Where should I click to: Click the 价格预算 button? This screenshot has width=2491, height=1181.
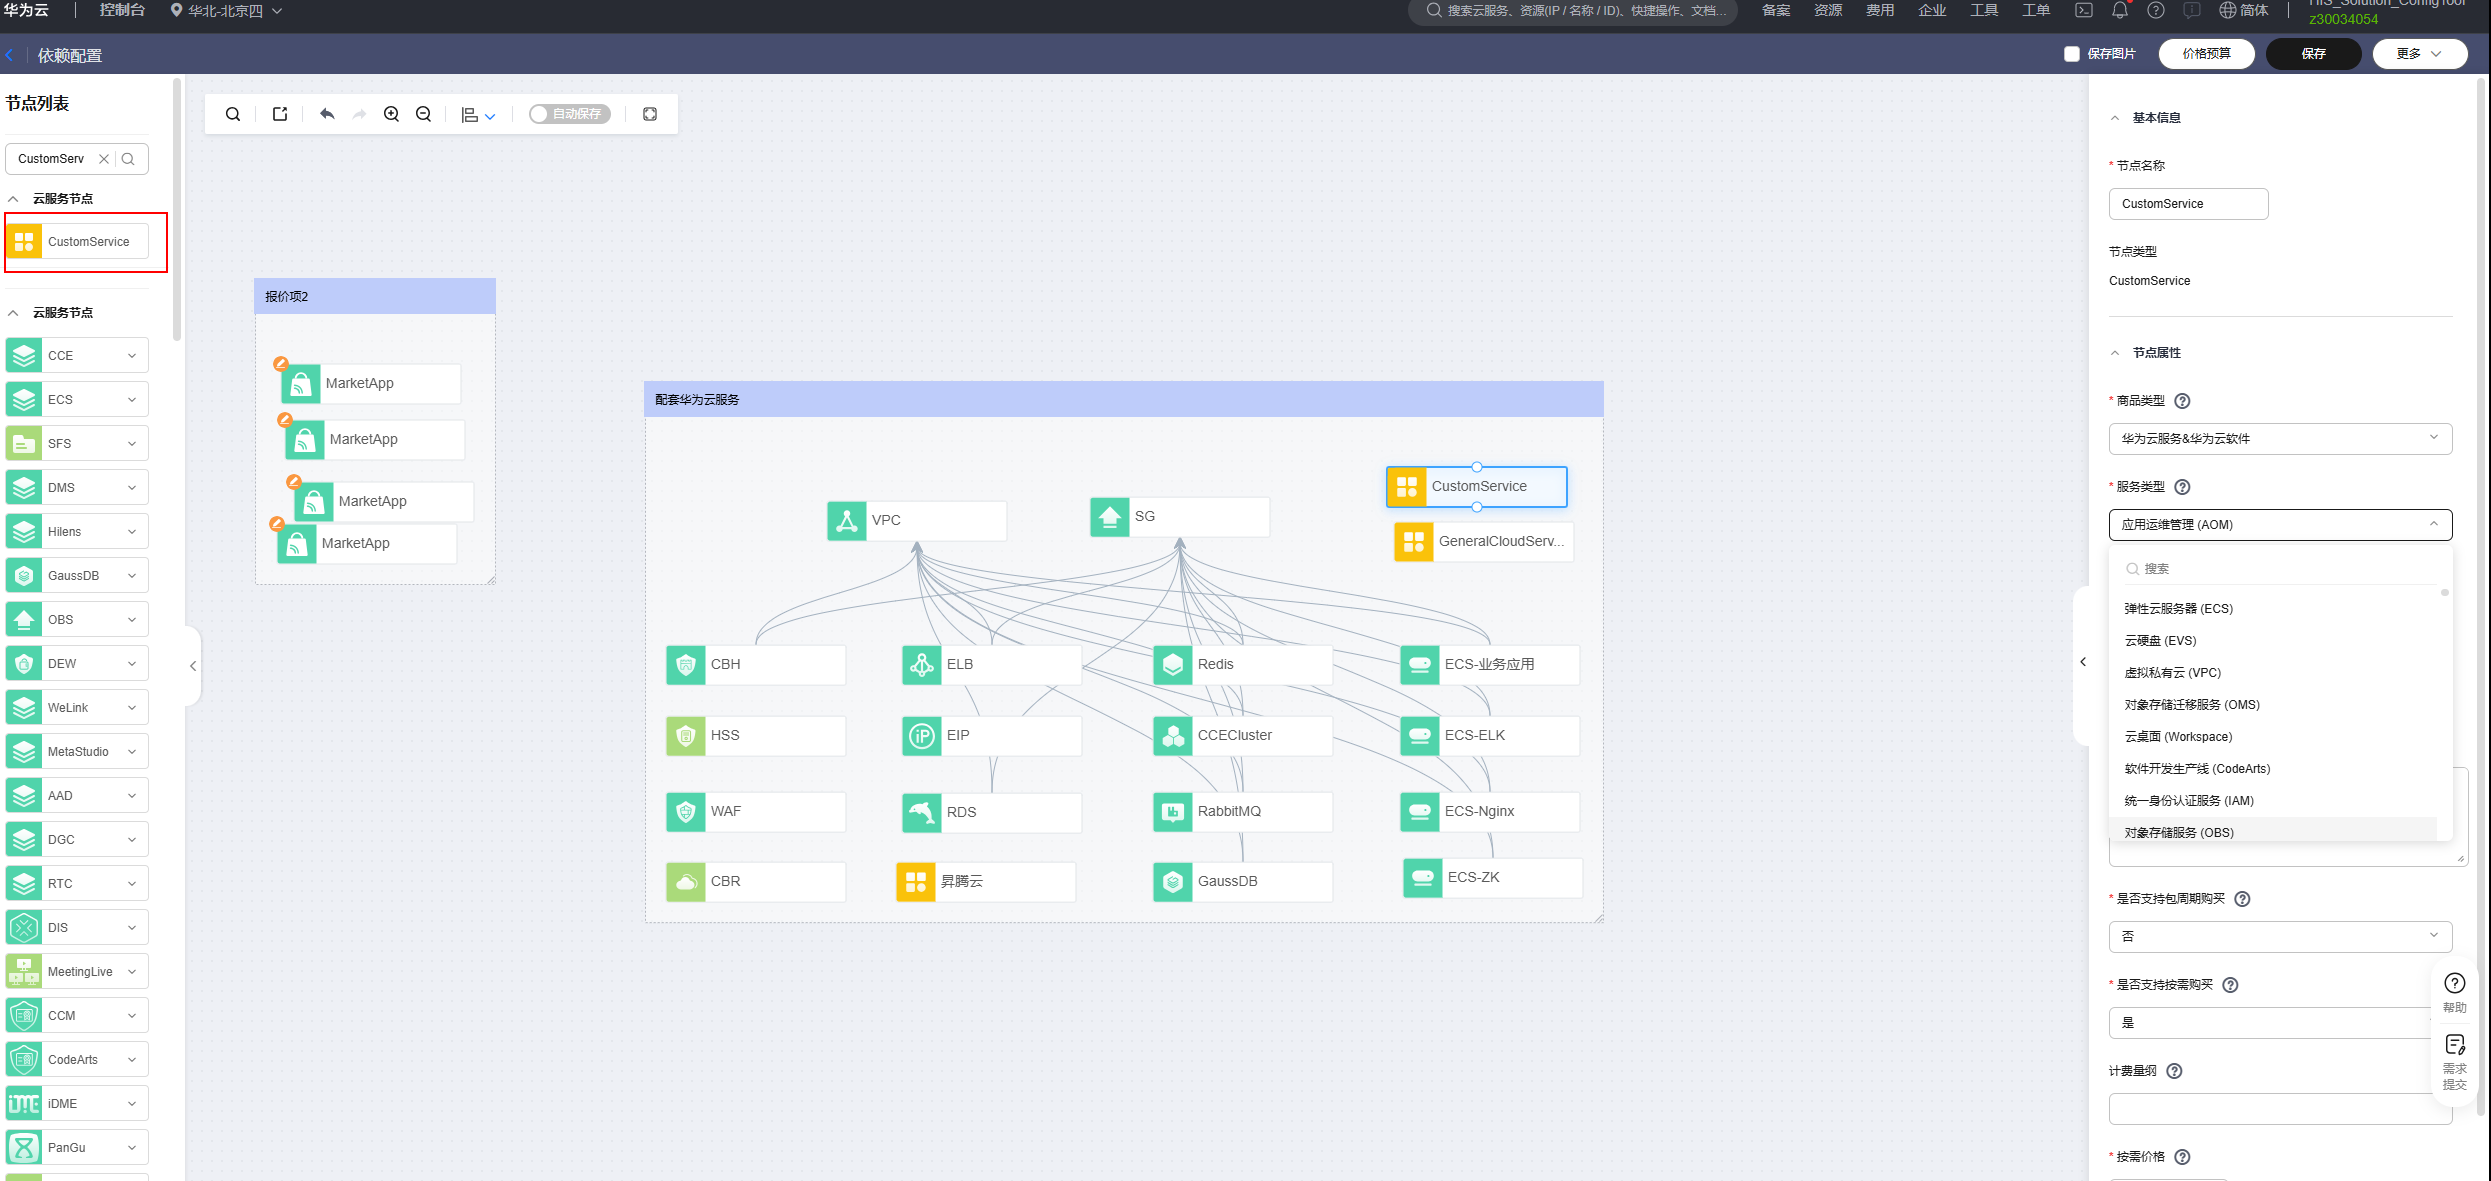coord(2206,54)
